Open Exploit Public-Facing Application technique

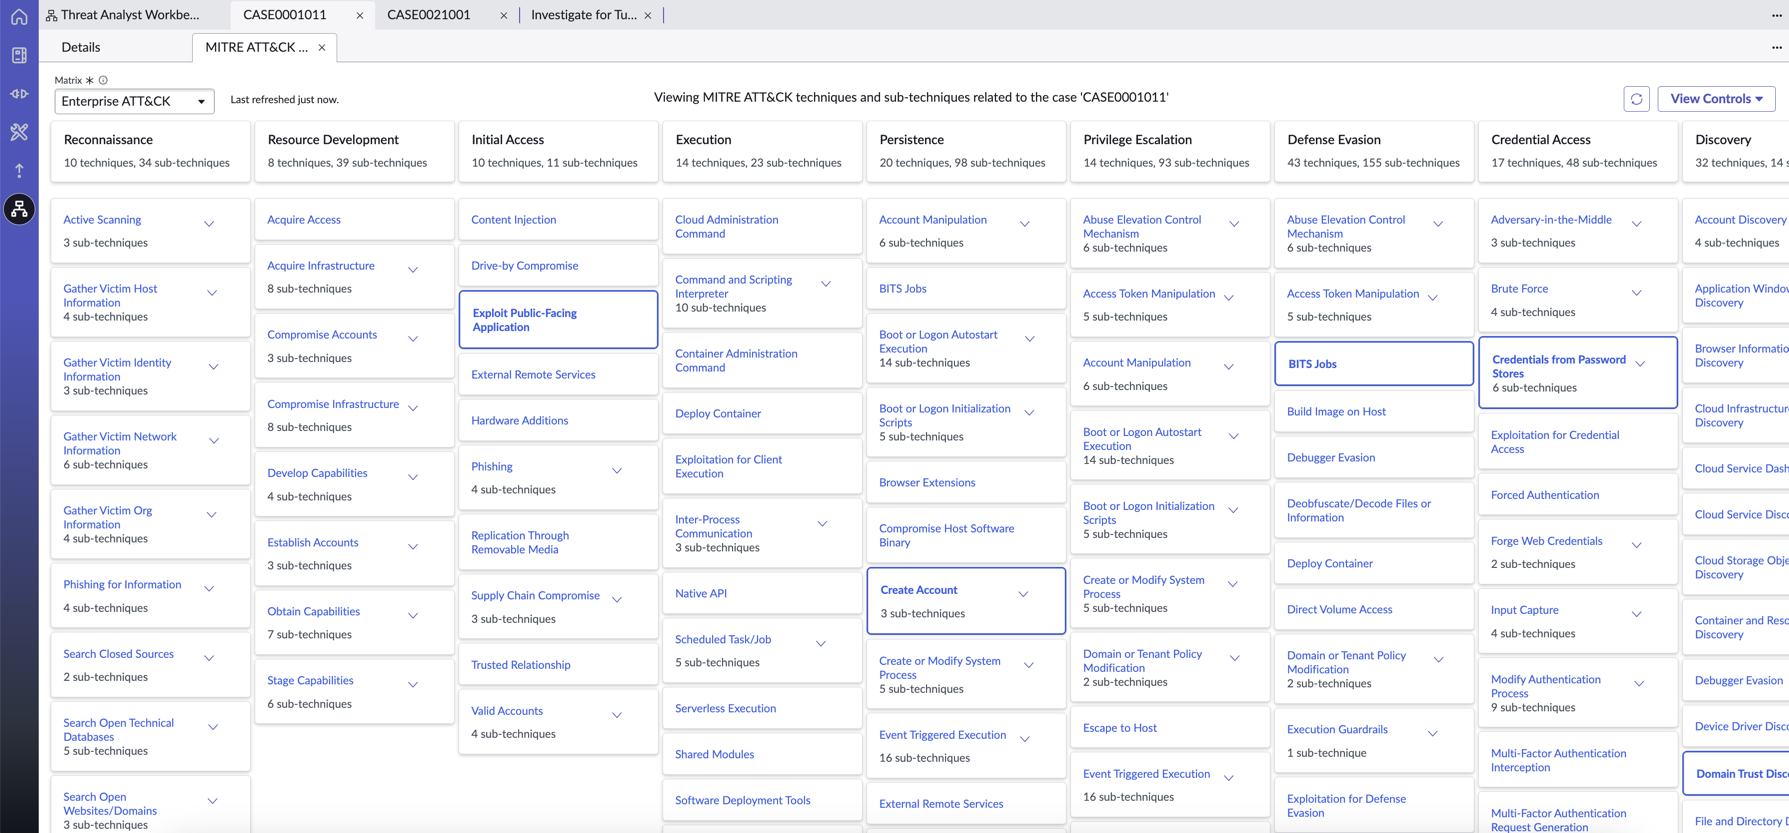(525, 320)
